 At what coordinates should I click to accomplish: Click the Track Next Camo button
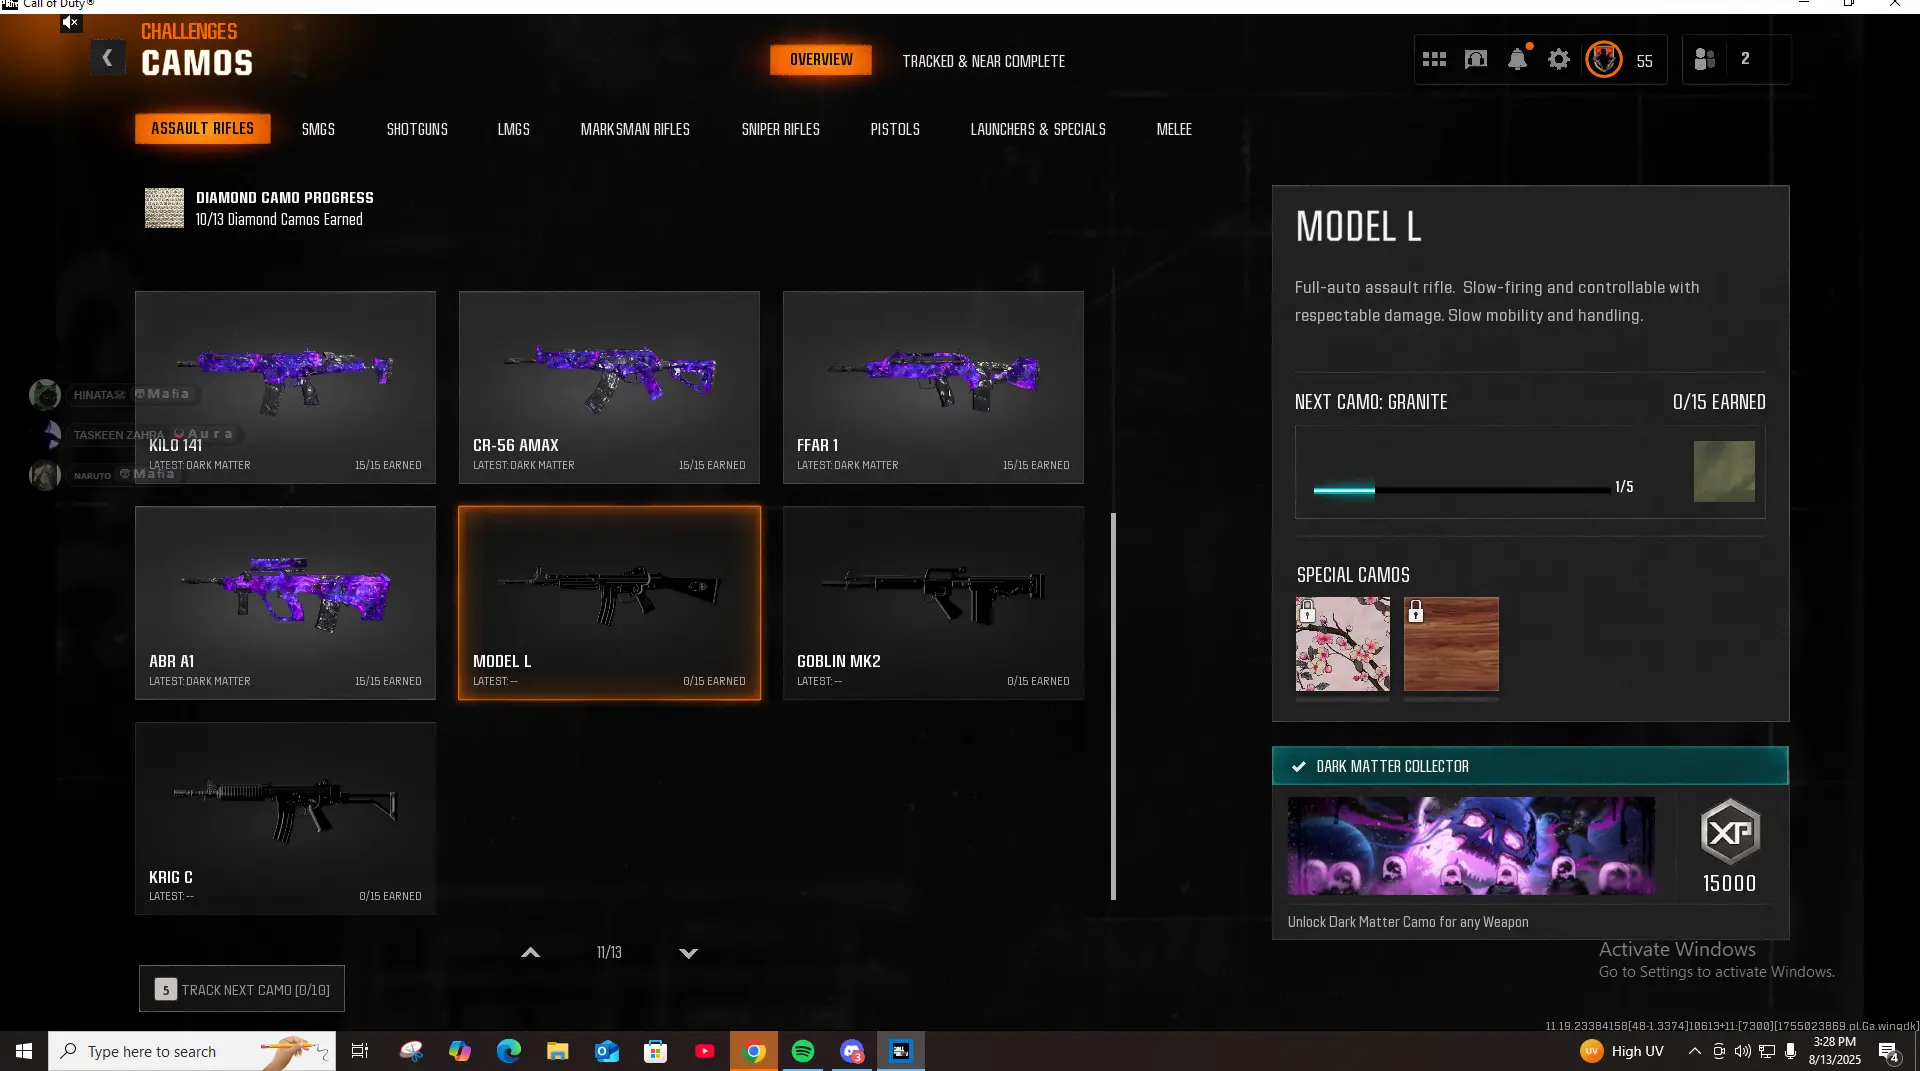click(242, 989)
